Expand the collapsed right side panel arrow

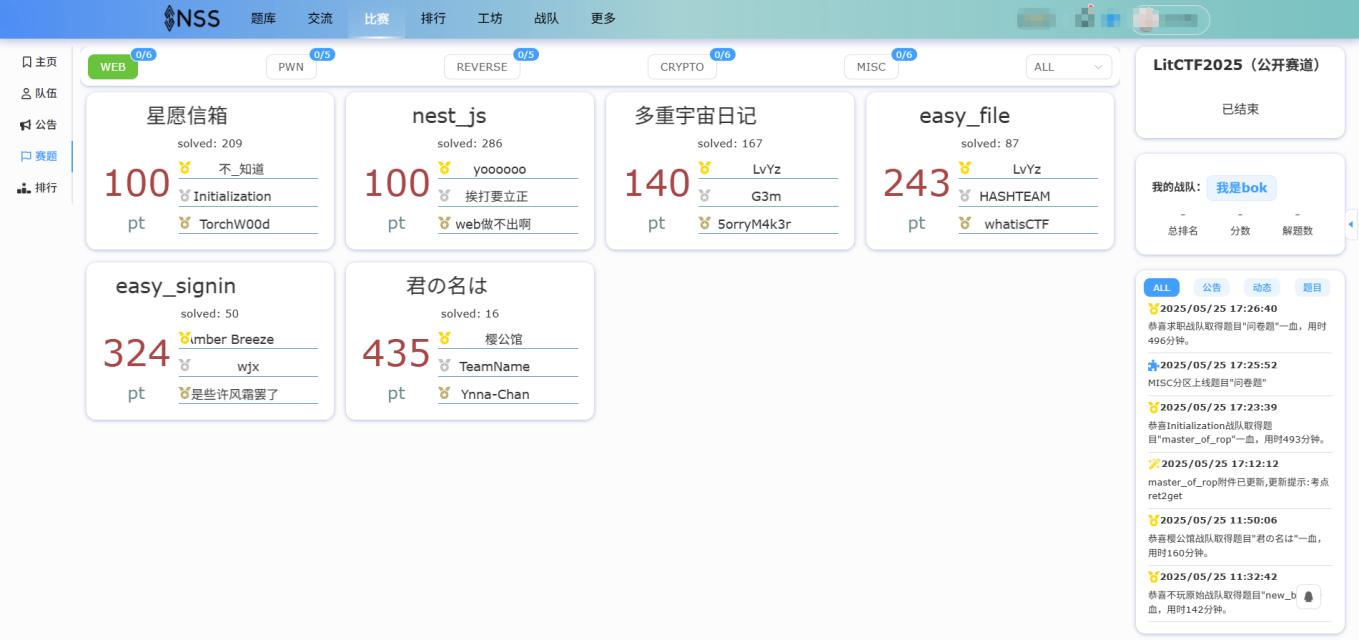1351,224
